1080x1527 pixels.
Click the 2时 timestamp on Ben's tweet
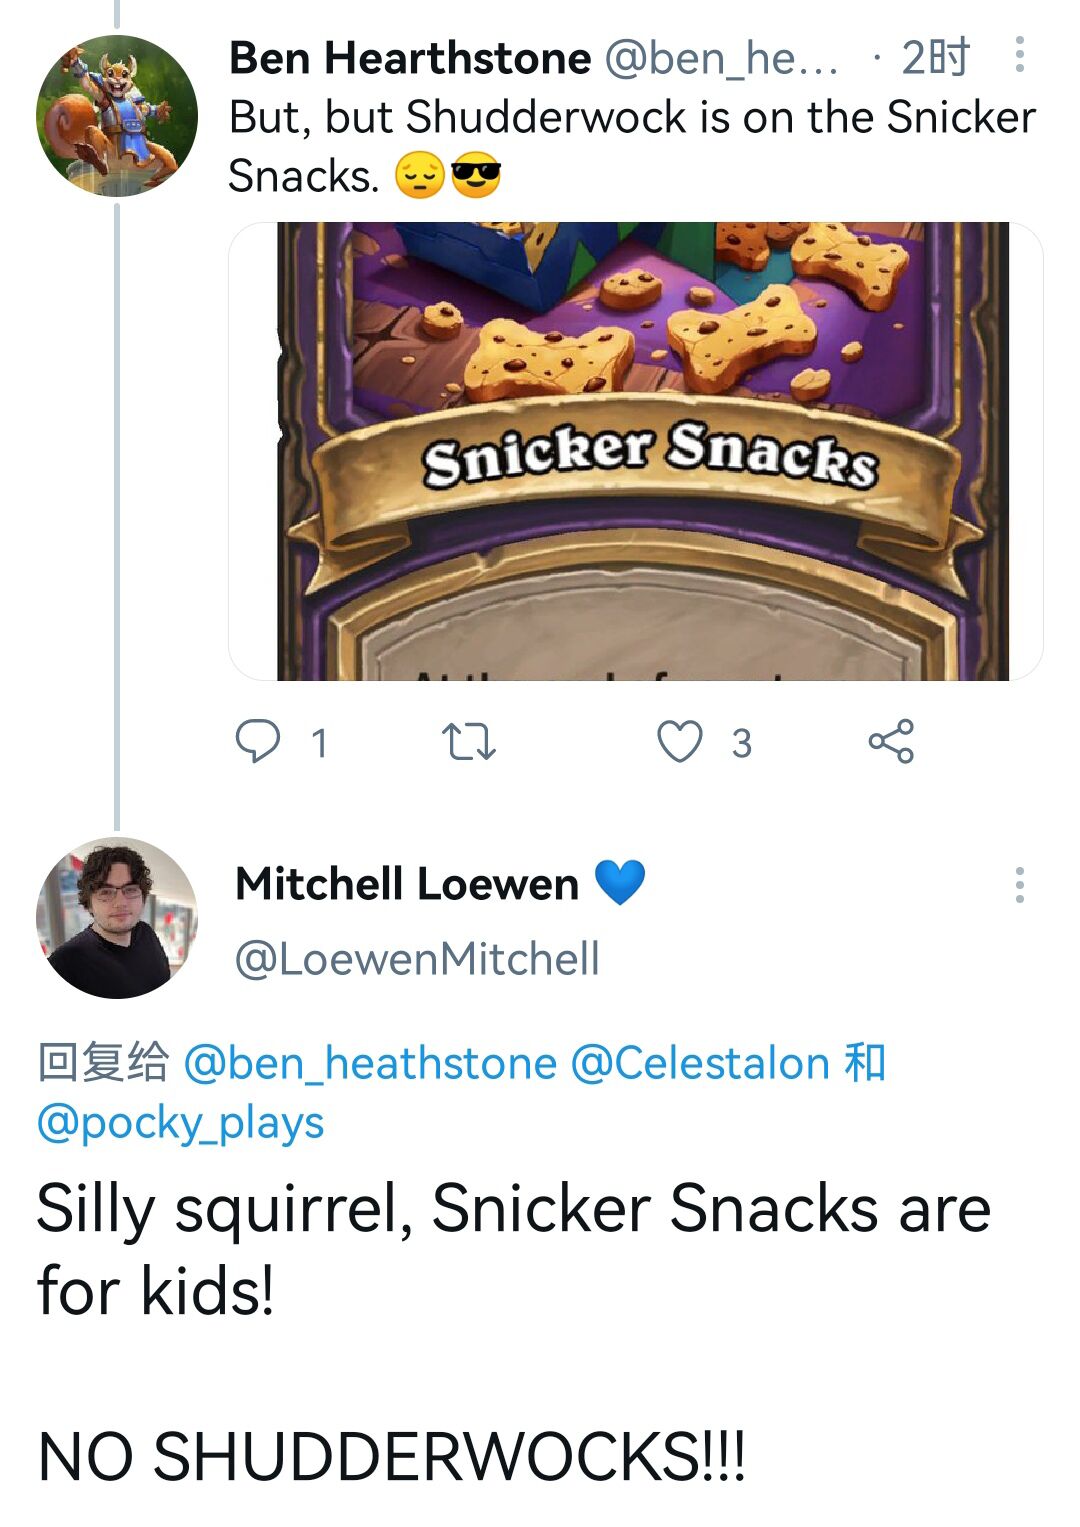click(935, 58)
